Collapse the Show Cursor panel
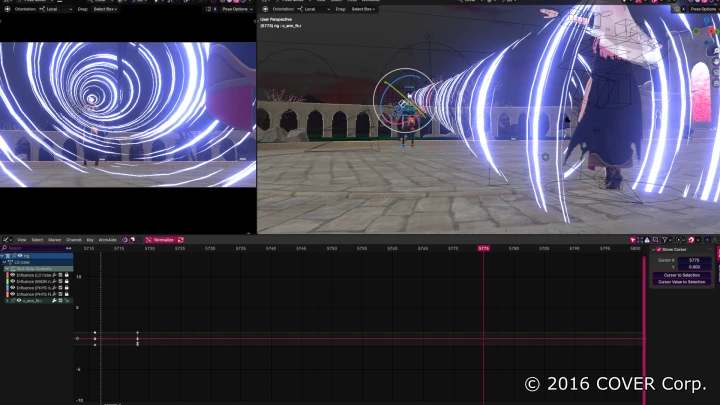Screen dimensions: 720x405 coord(653,250)
